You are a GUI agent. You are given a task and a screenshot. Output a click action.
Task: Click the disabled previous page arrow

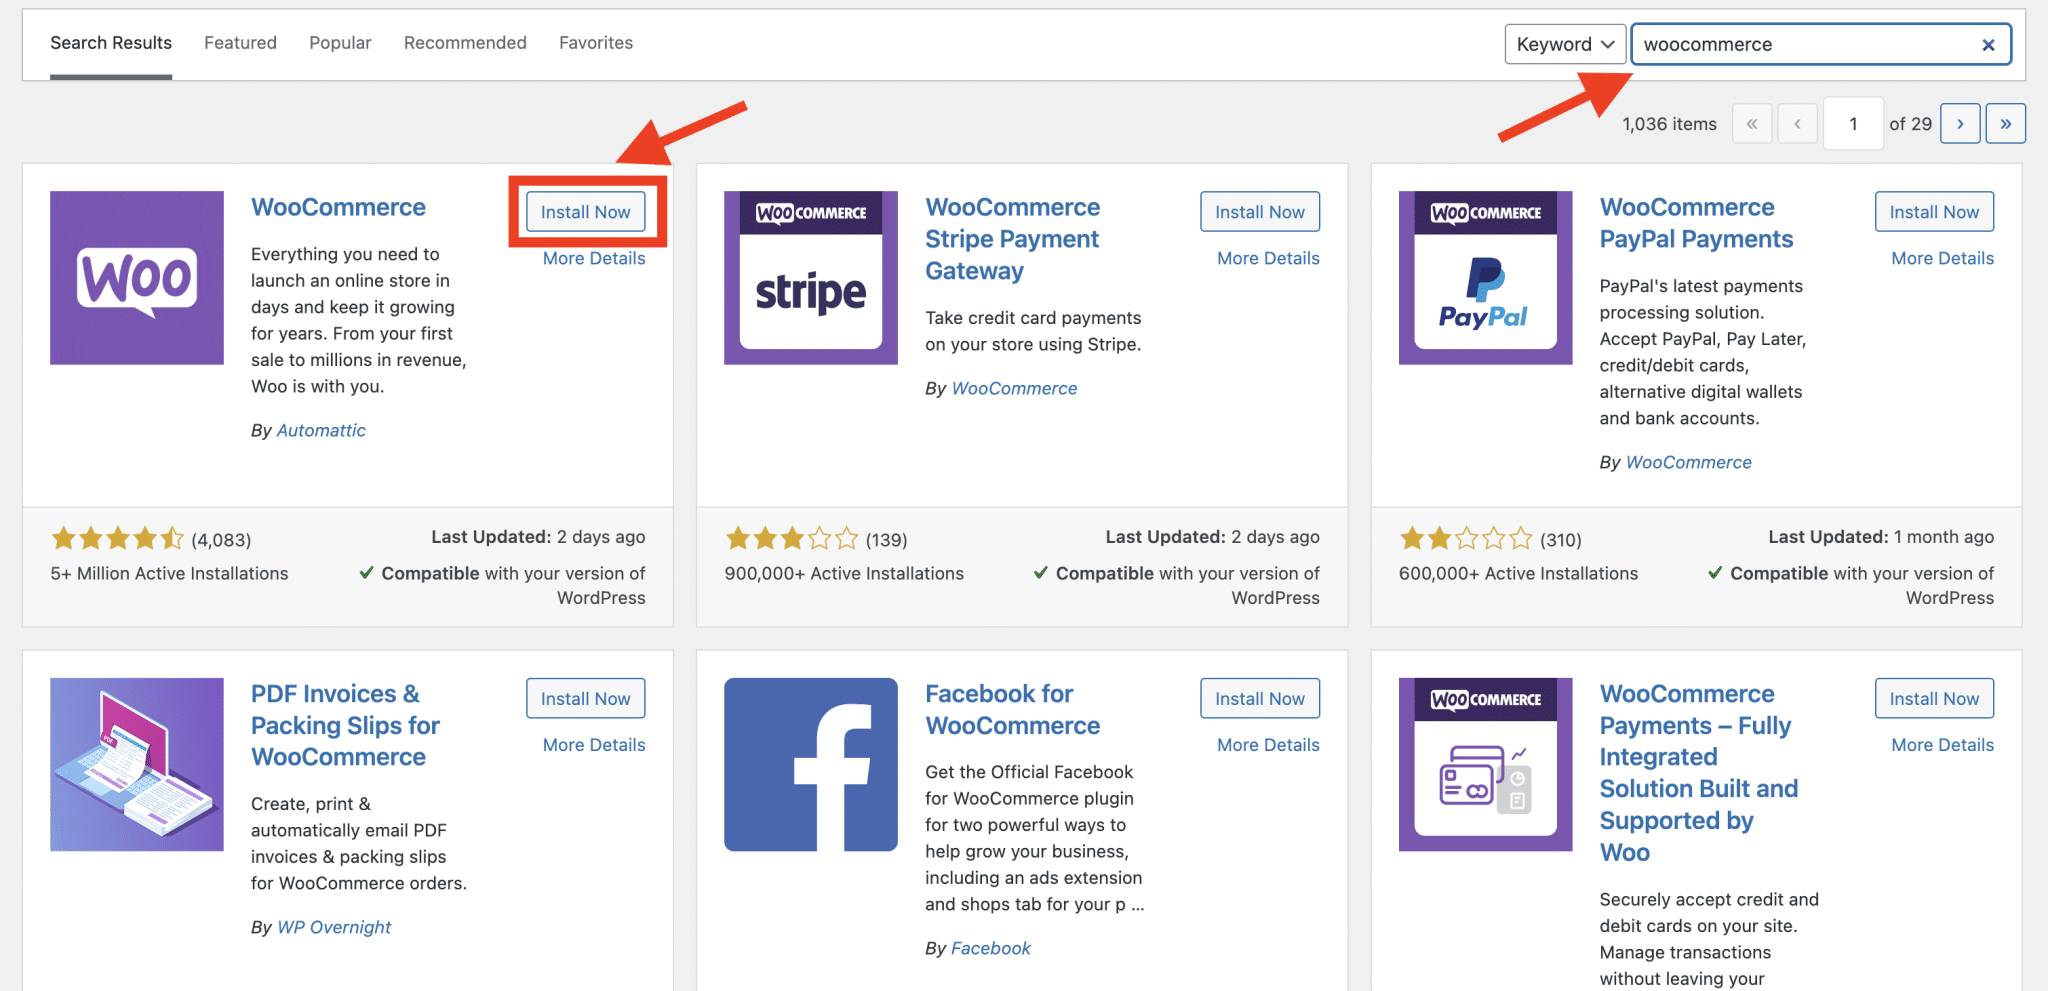(1797, 124)
